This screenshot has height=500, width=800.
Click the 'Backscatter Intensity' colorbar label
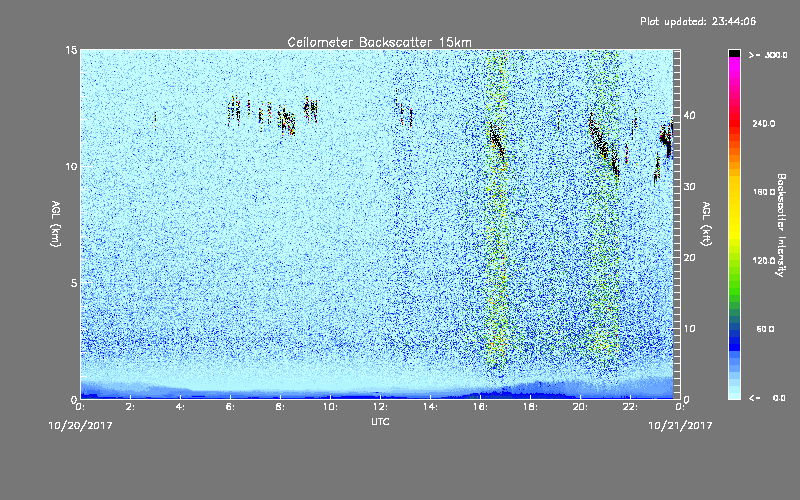click(x=781, y=225)
